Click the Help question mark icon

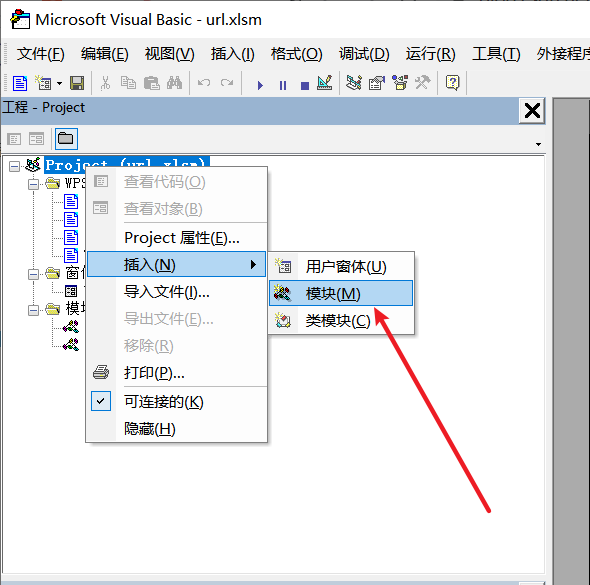[x=452, y=83]
